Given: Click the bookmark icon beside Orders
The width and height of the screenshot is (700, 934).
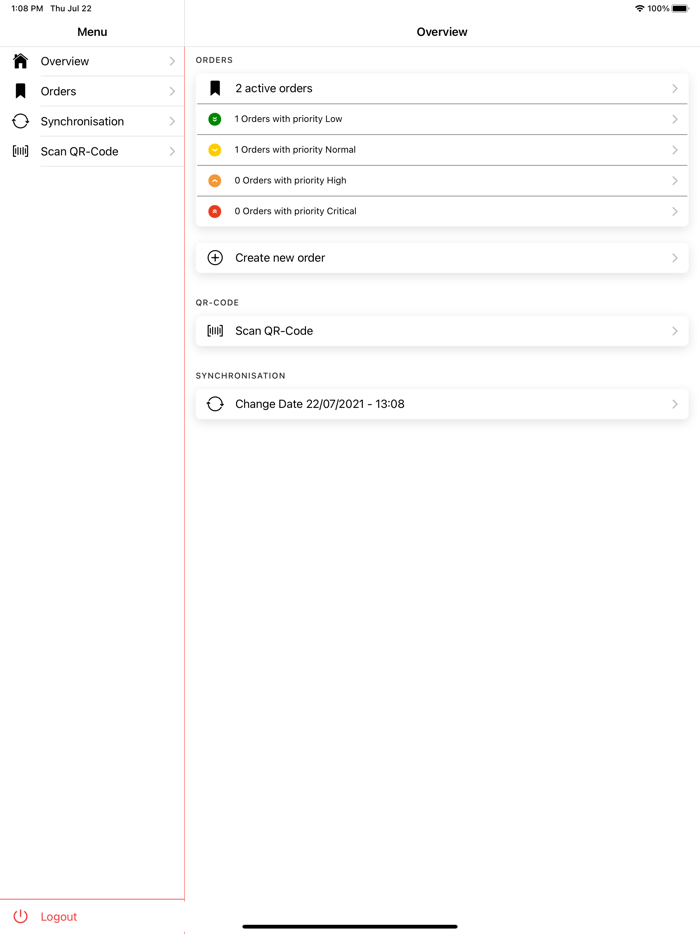Looking at the screenshot, I should point(20,91).
